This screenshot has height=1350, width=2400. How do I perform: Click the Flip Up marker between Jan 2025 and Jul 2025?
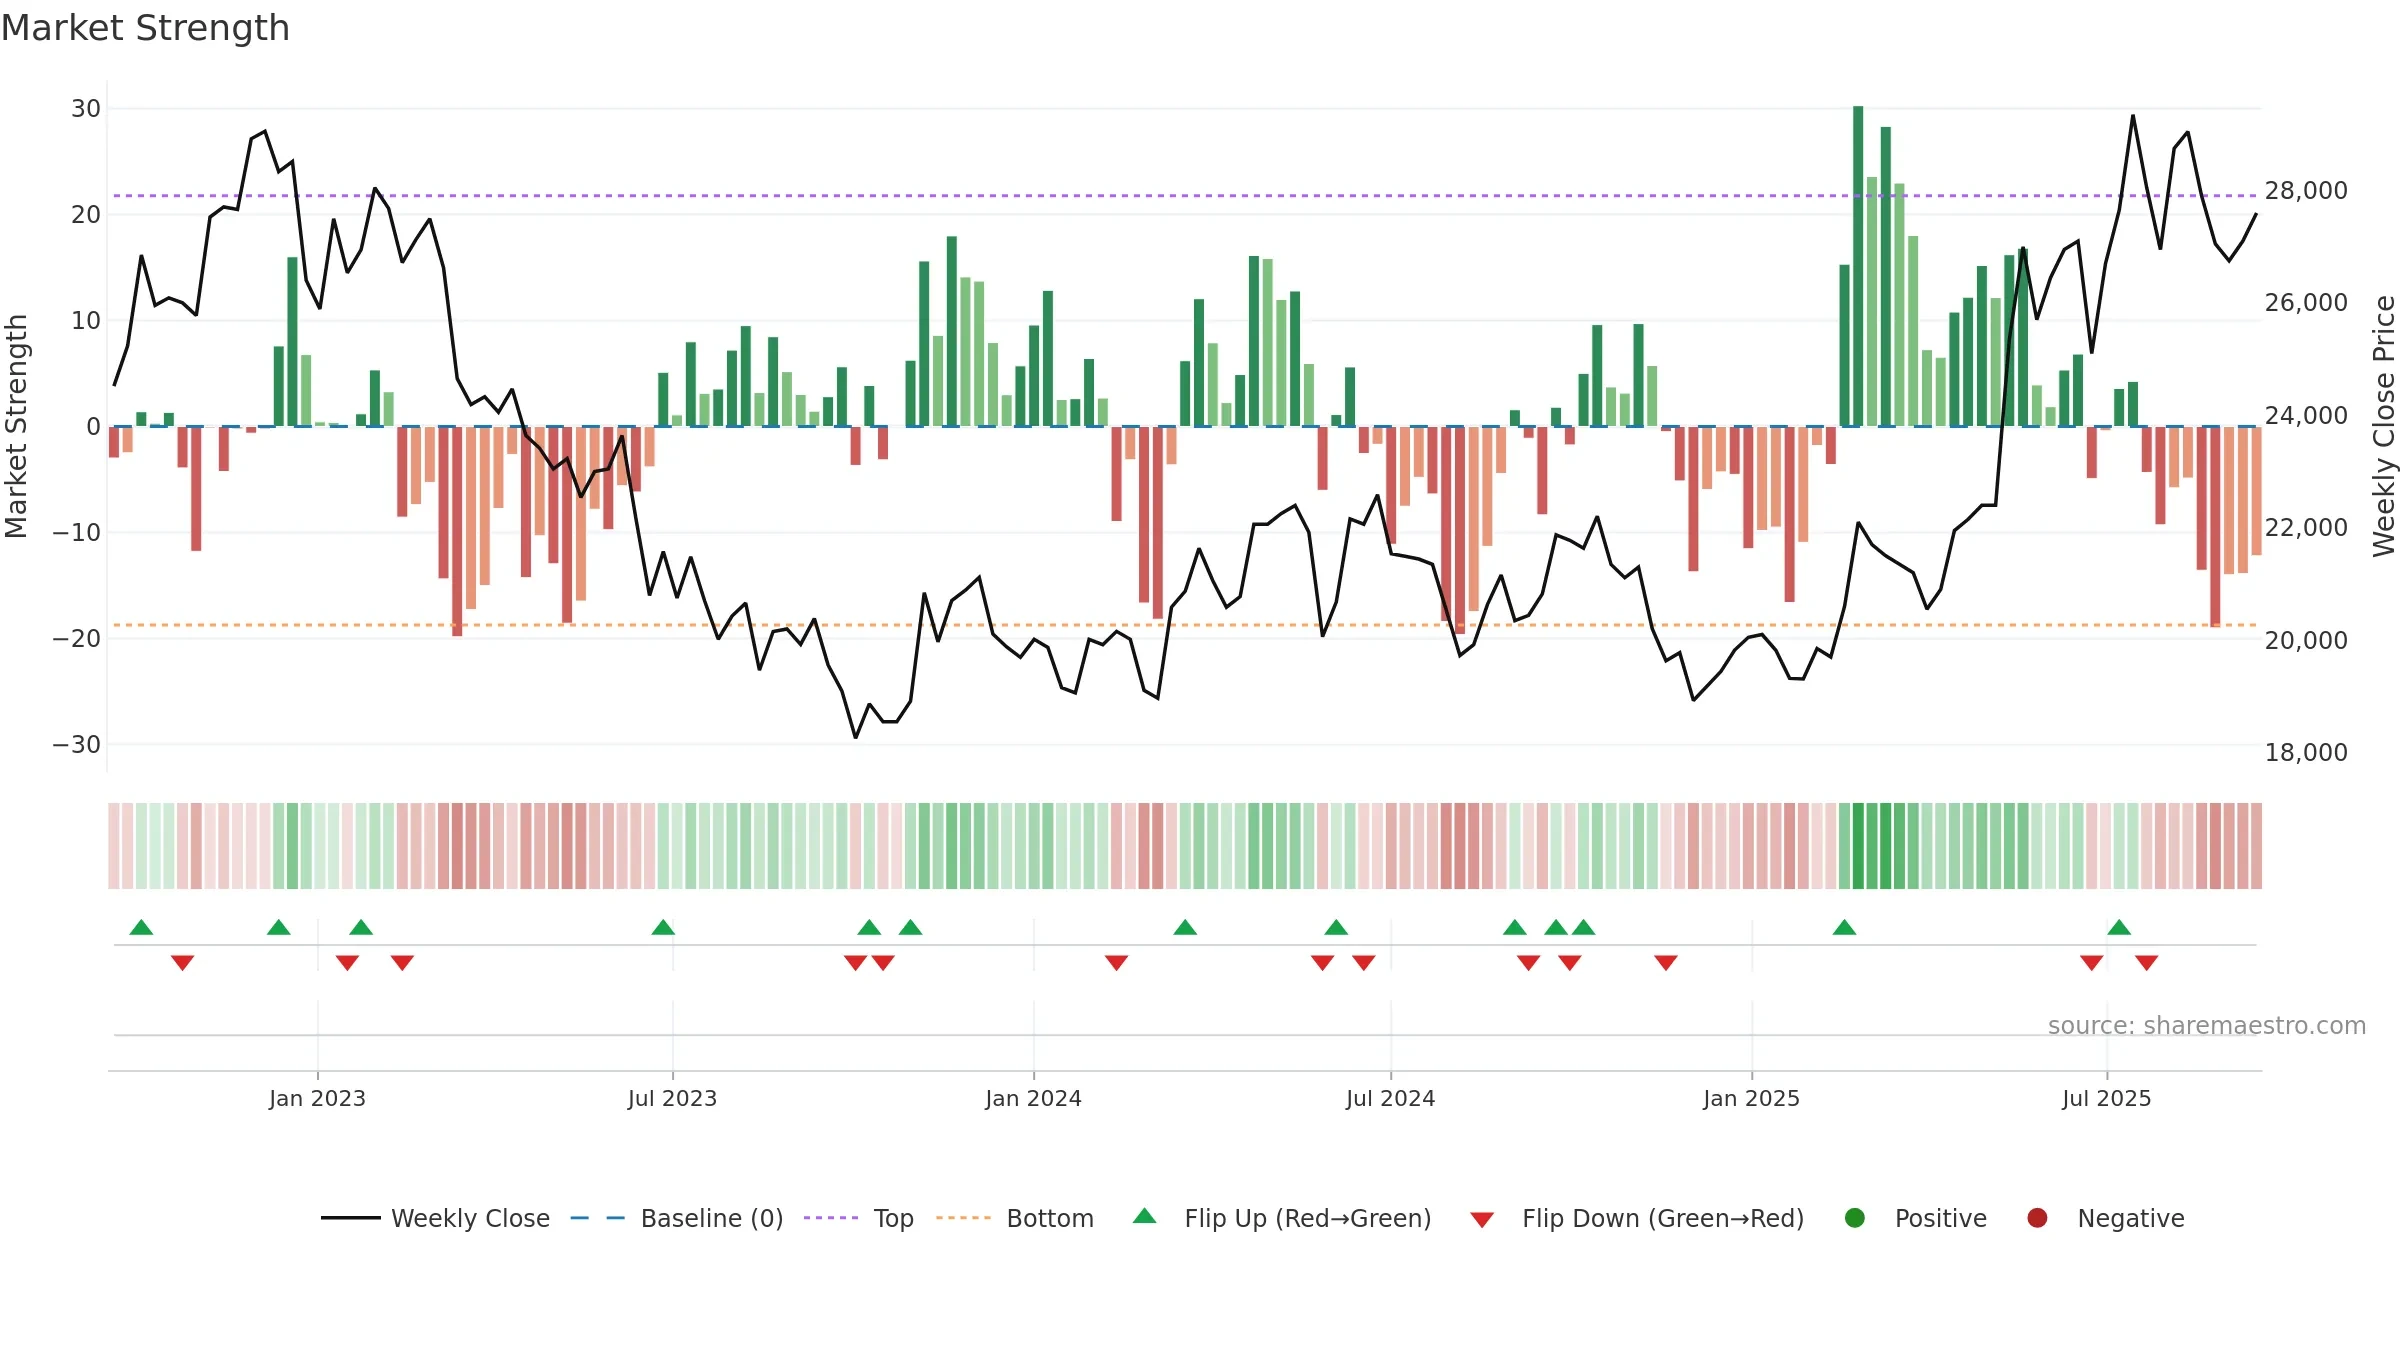click(x=1844, y=927)
